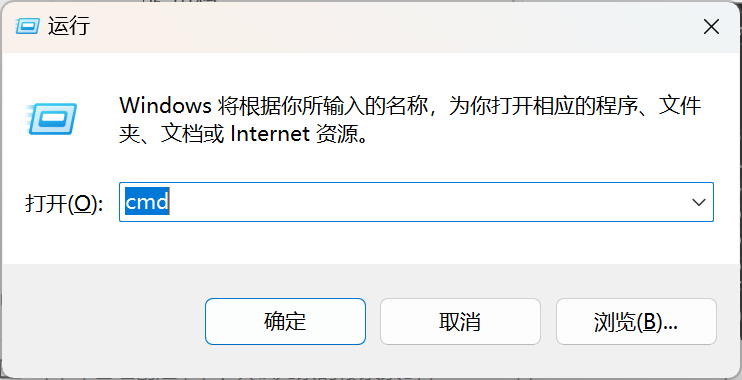Click the small Run icon in title bar
This screenshot has height=380, width=742.
[27, 26]
